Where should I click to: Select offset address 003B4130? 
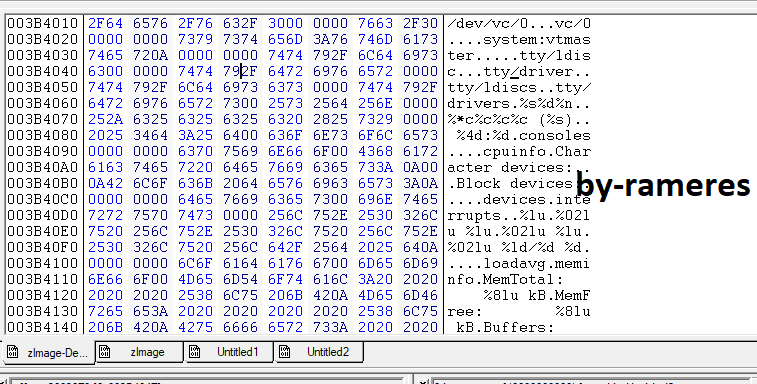[42, 311]
